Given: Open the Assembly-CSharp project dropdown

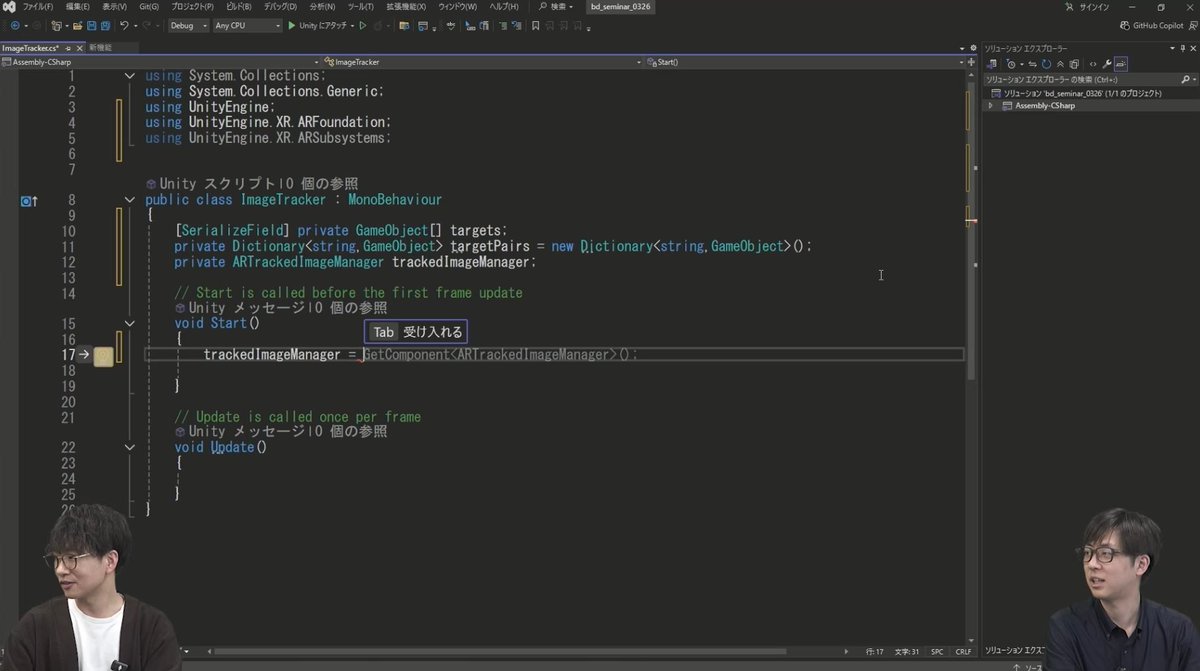Looking at the screenshot, I should [161, 62].
